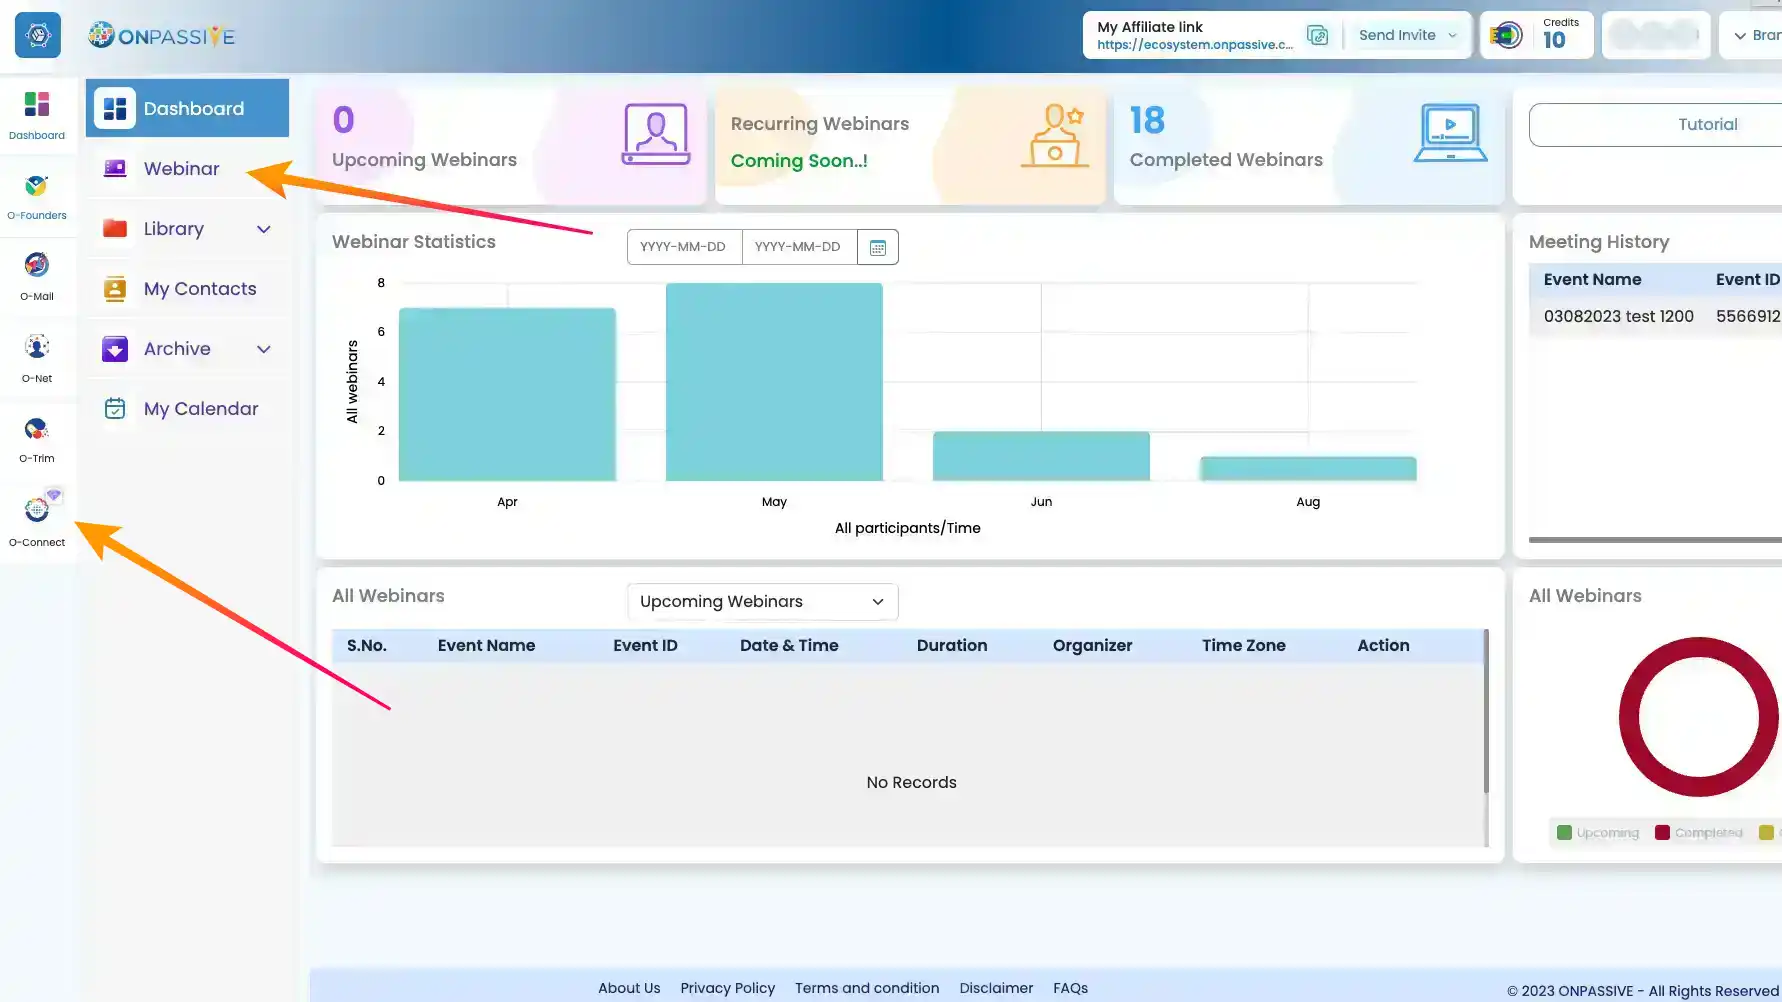Open O-Founders from the left rail
The image size is (1782, 1002).
point(37,196)
